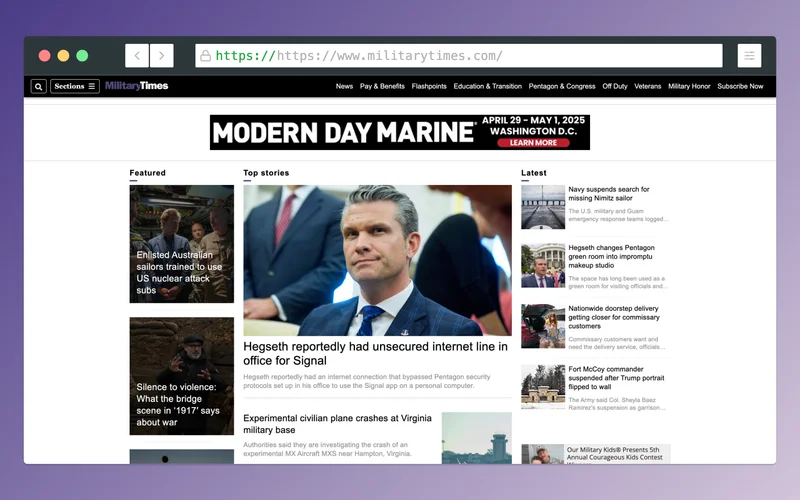Image resolution: width=800 pixels, height=500 pixels.
Task: Click the address bar padlock icon
Action: pyautogui.click(x=206, y=56)
